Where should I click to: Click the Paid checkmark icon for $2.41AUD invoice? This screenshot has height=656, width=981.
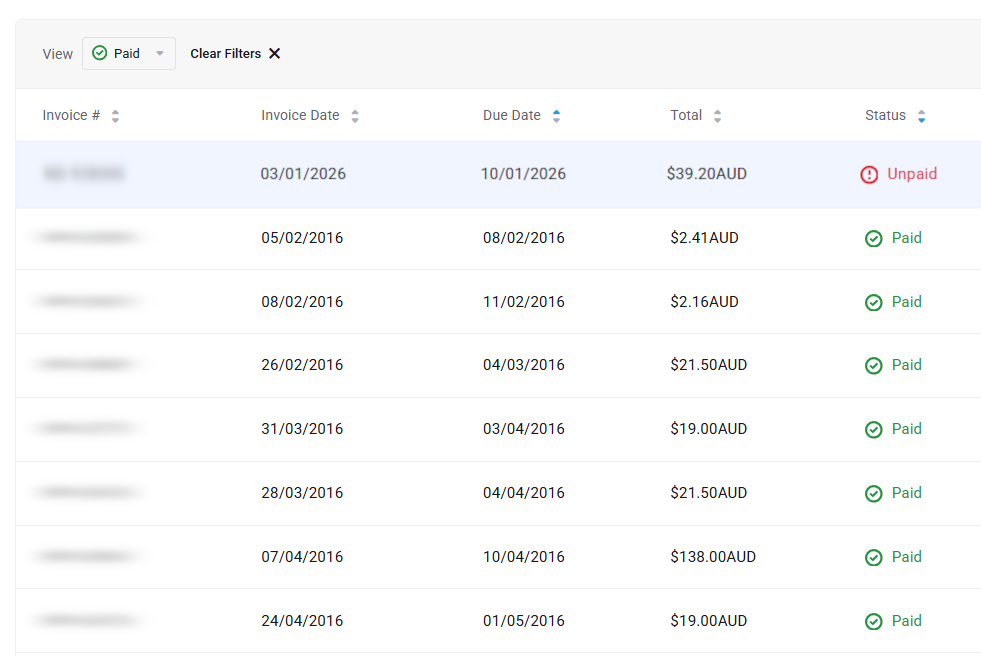[873, 239]
